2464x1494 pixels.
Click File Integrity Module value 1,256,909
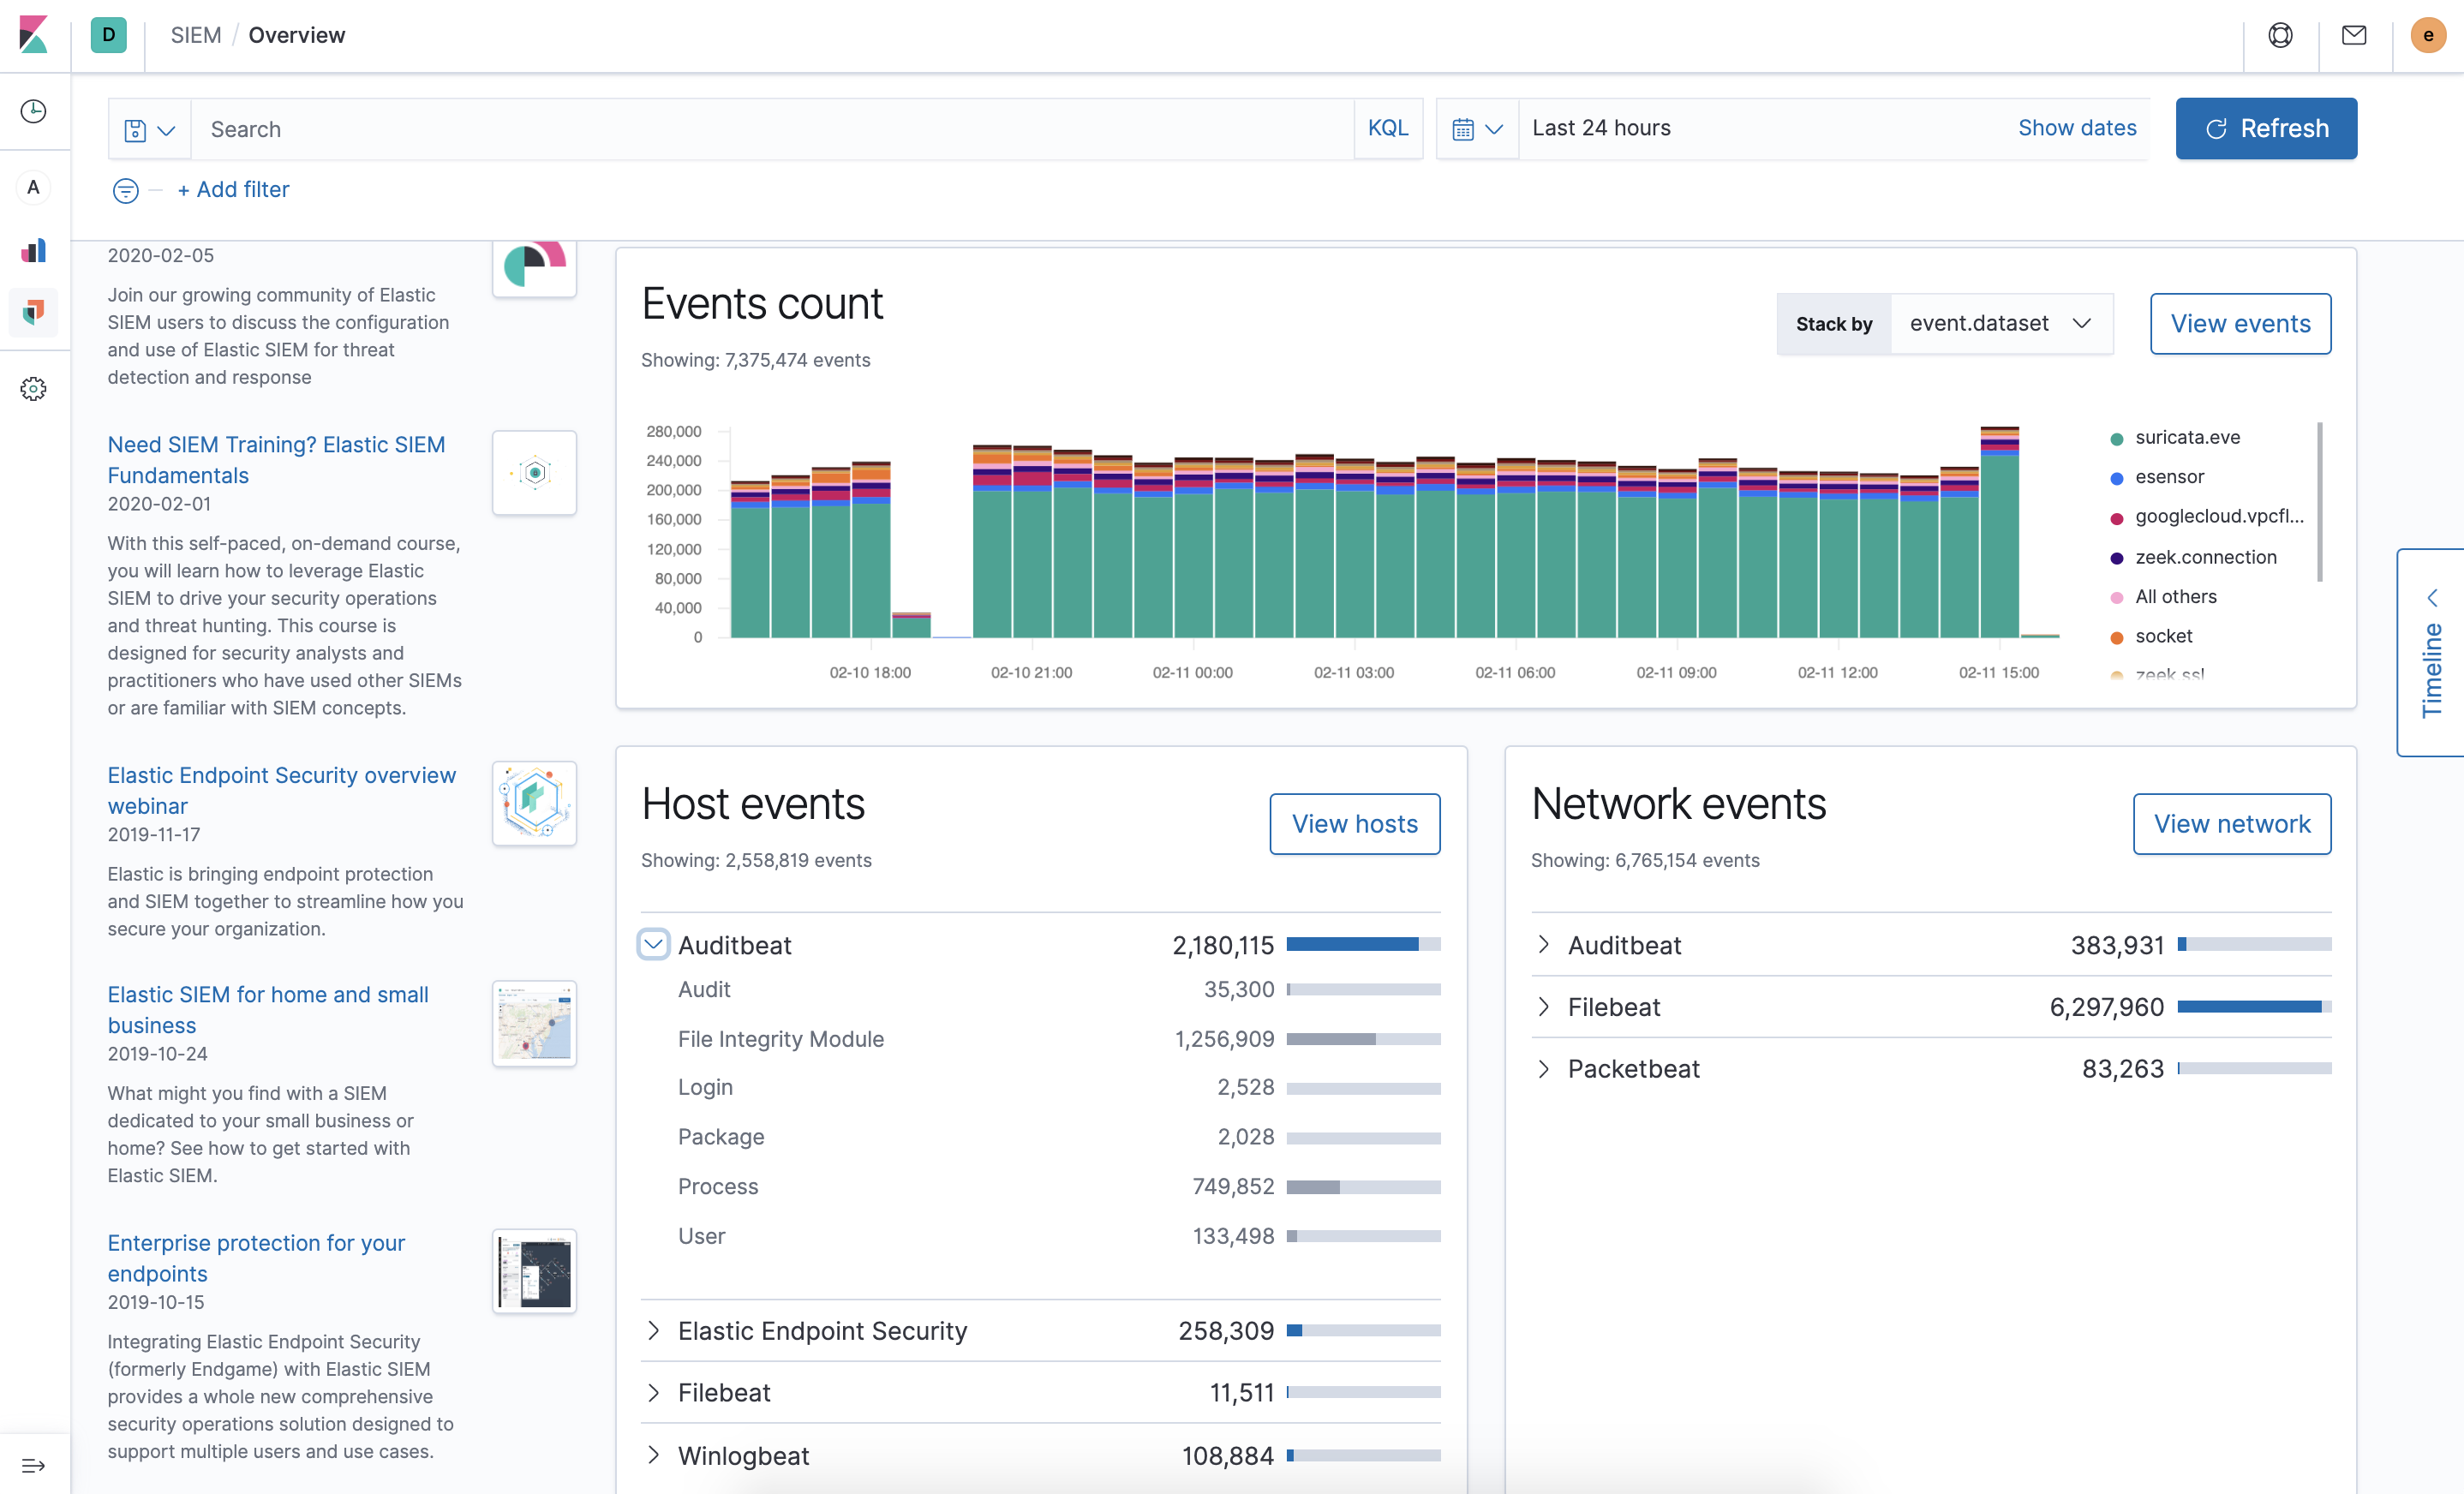tap(1224, 1038)
